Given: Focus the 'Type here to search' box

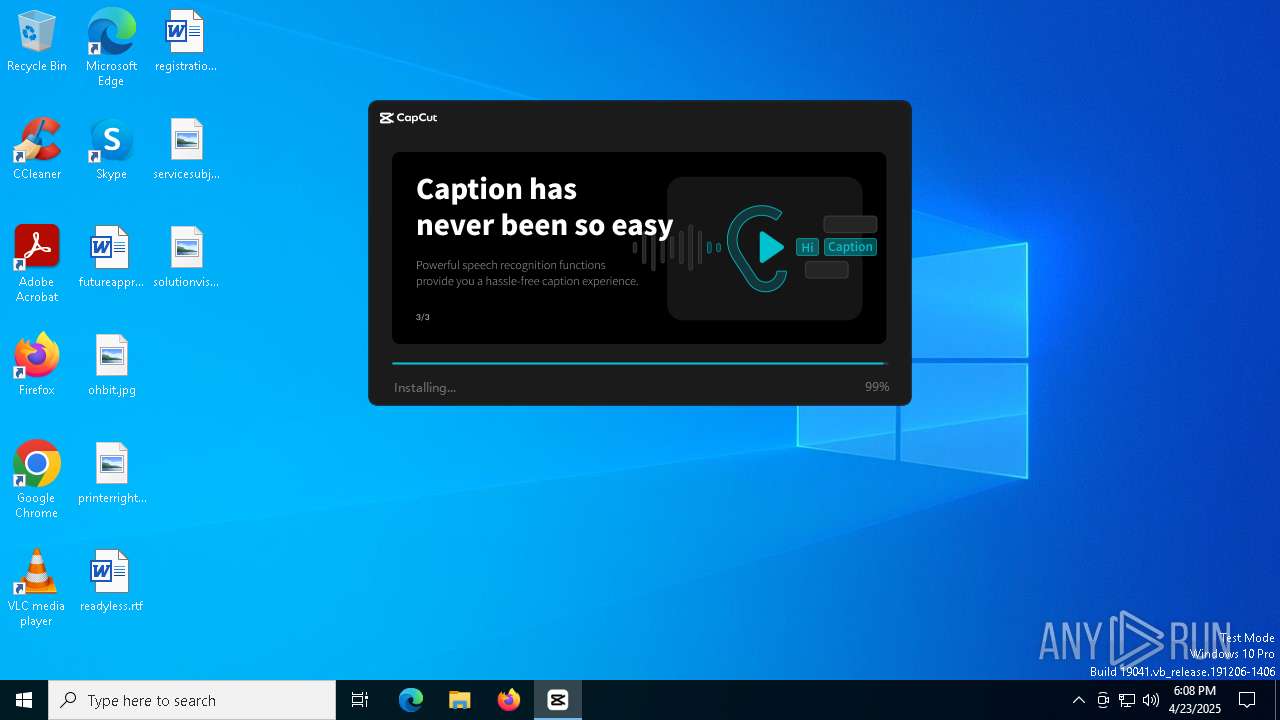Looking at the screenshot, I should click(192, 700).
